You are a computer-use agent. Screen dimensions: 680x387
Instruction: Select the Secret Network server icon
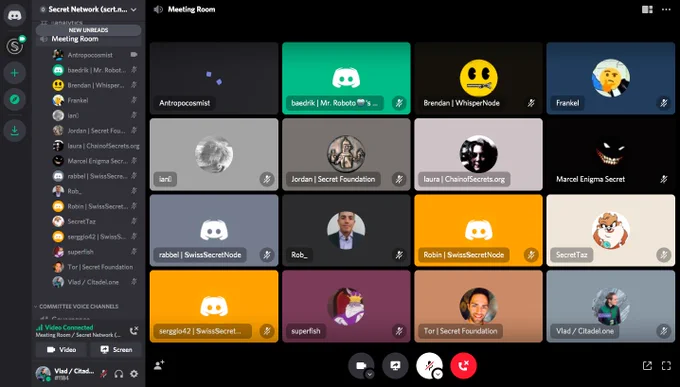tap(15, 46)
